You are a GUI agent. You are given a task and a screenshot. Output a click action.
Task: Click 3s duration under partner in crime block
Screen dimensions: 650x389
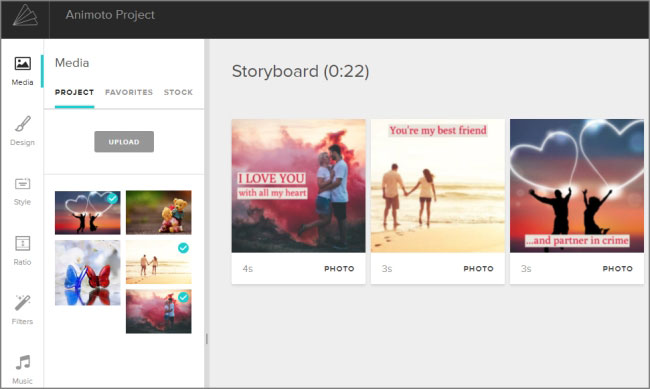click(x=526, y=269)
